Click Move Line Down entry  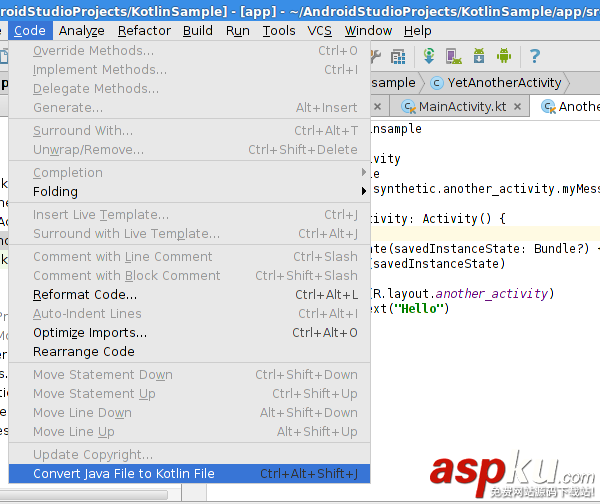click(x=189, y=413)
